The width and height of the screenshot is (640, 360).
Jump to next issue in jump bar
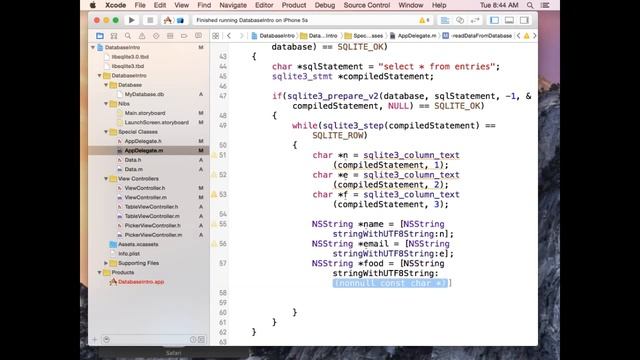point(534,36)
